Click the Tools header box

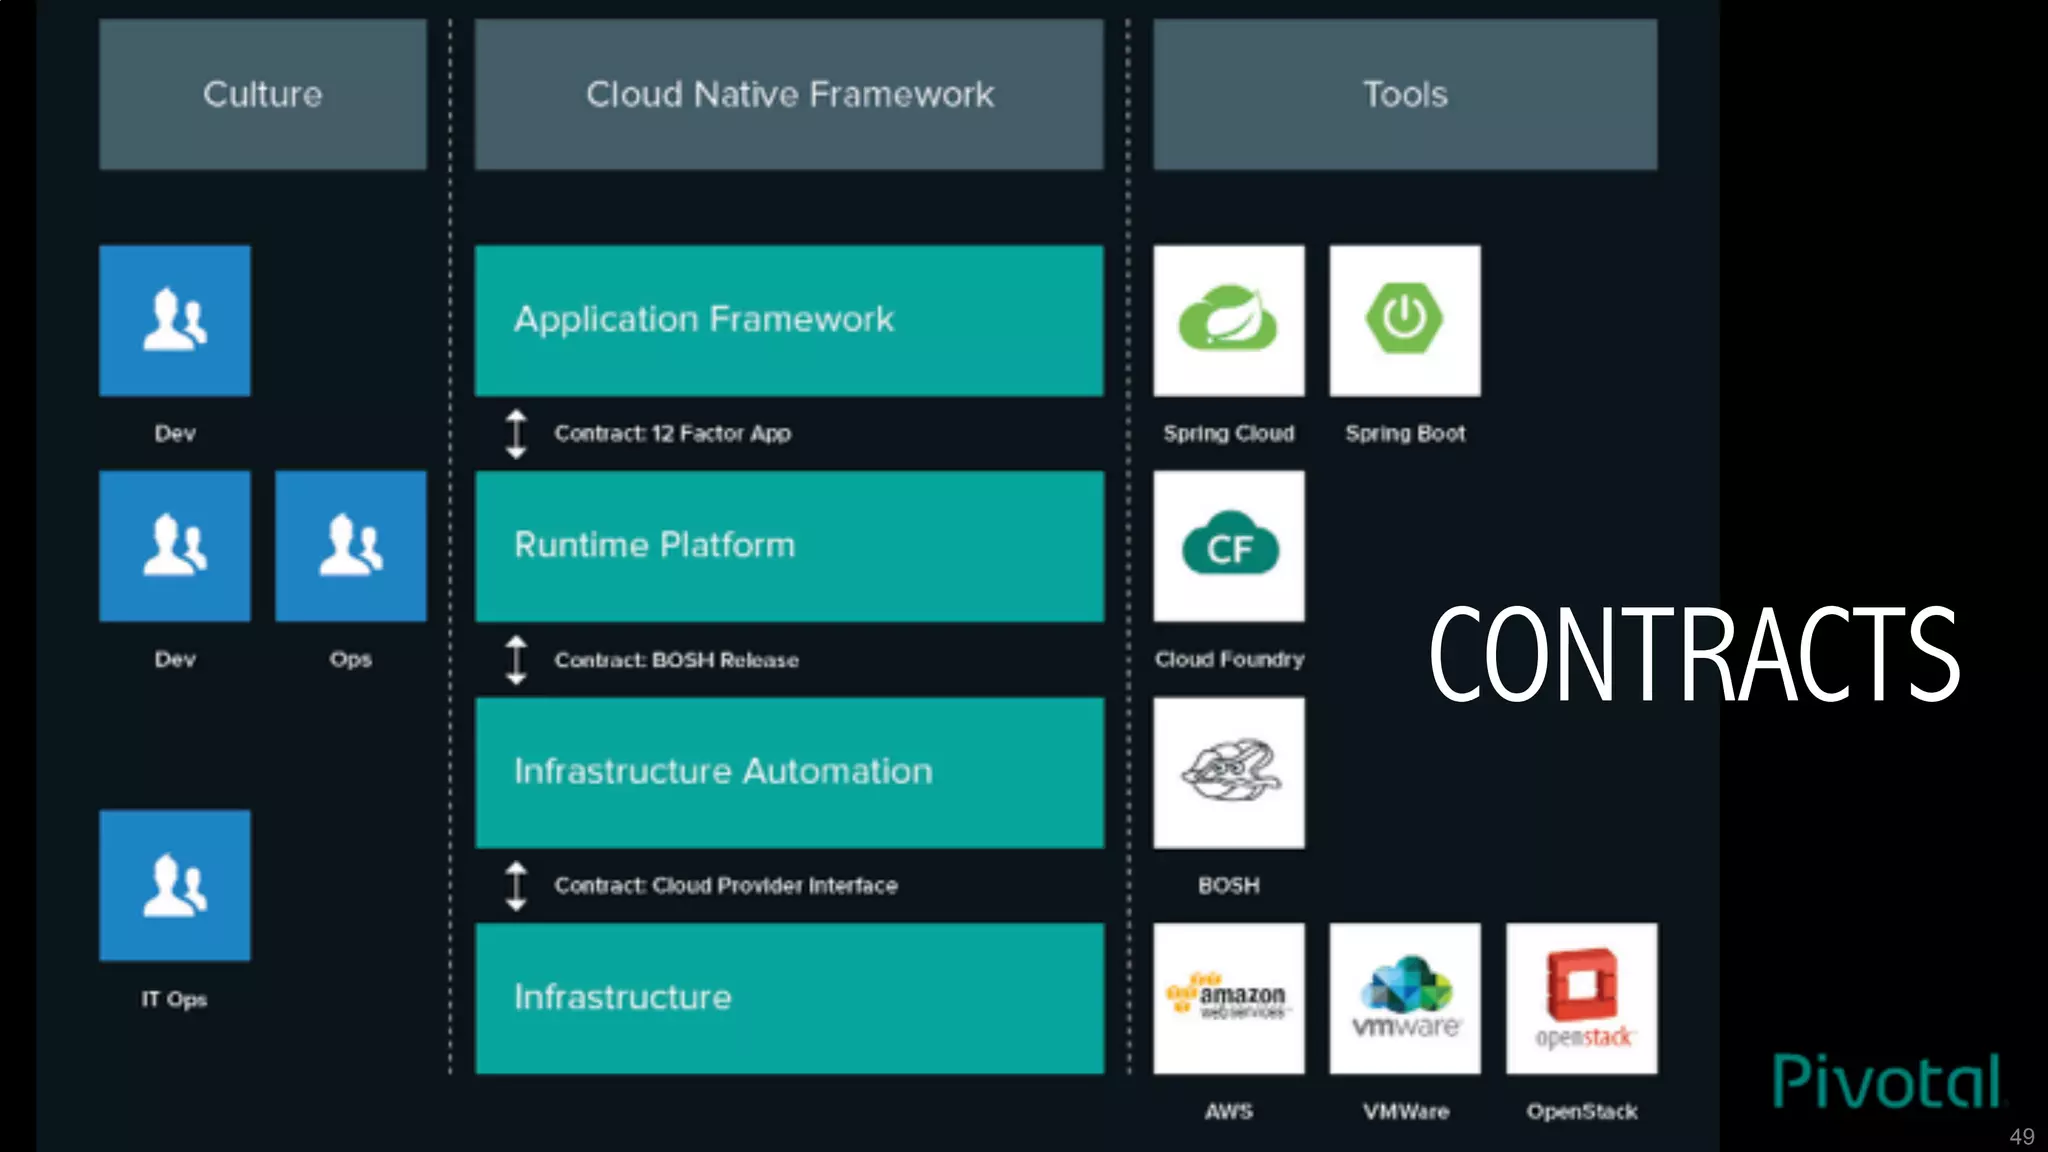point(1404,94)
